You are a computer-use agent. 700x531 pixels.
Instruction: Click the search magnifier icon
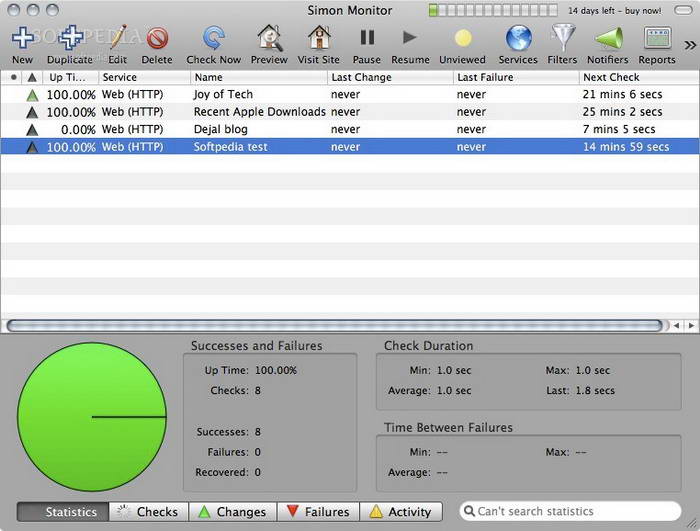pyautogui.click(x=469, y=511)
